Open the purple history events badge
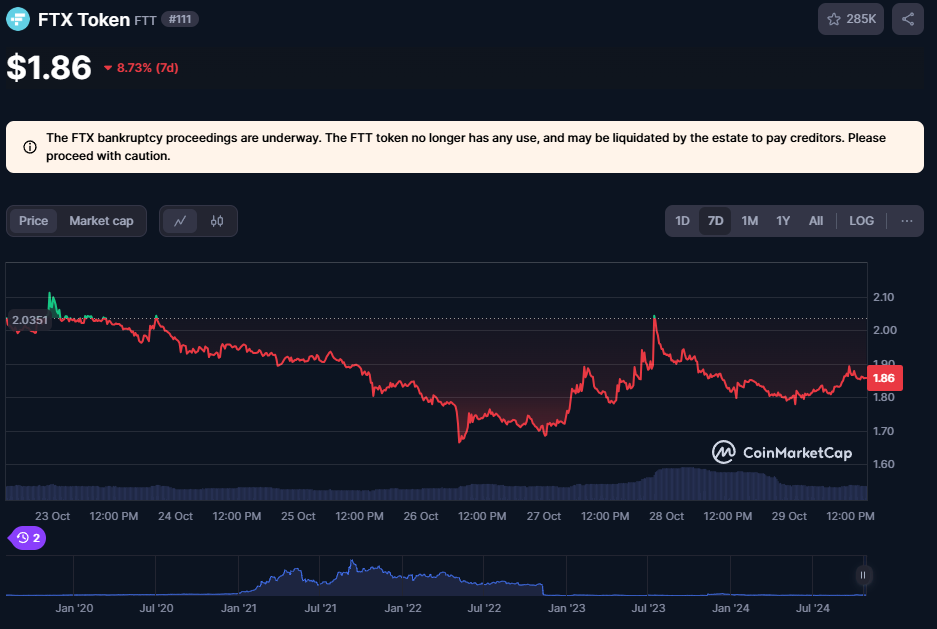Image resolution: width=937 pixels, height=629 pixels. pos(28,538)
